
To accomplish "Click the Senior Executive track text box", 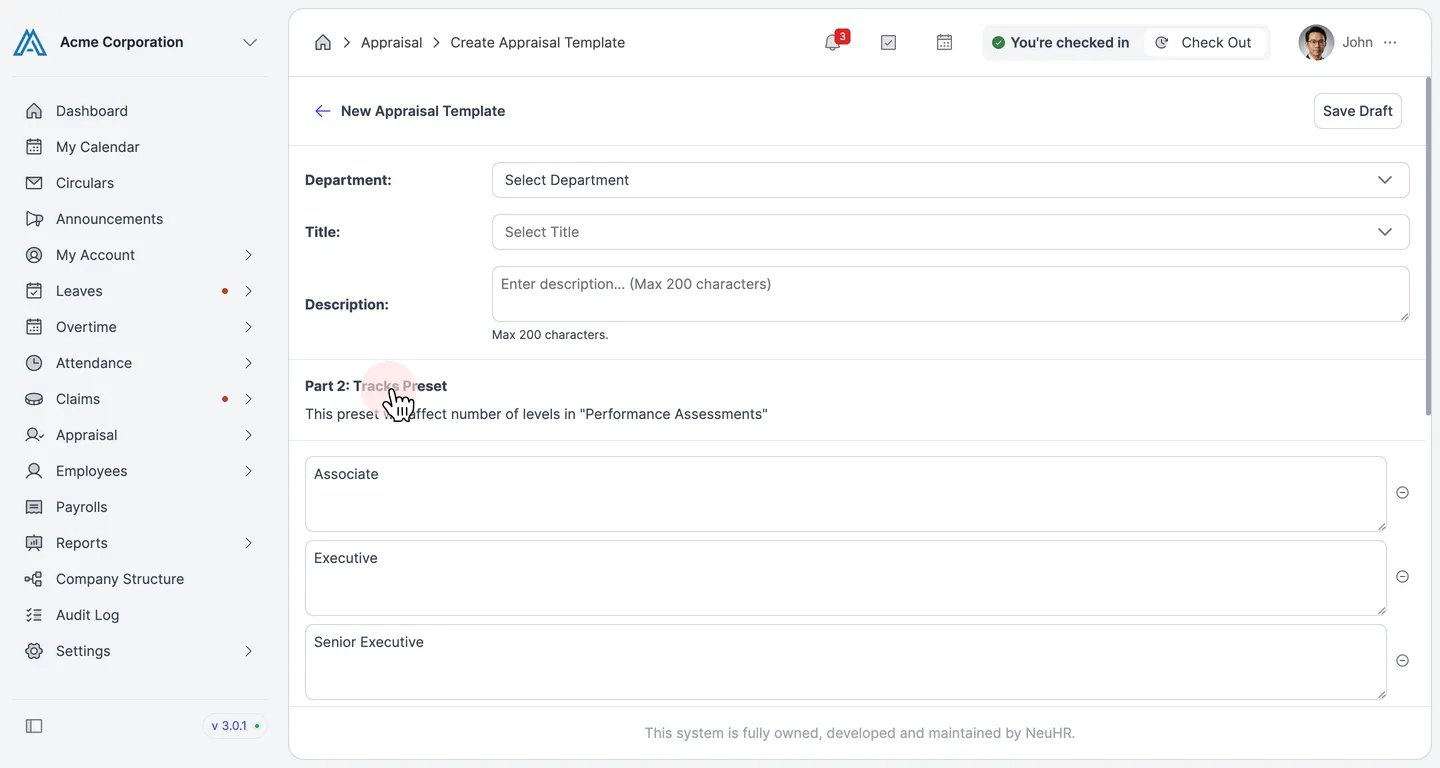I will tap(846, 662).
